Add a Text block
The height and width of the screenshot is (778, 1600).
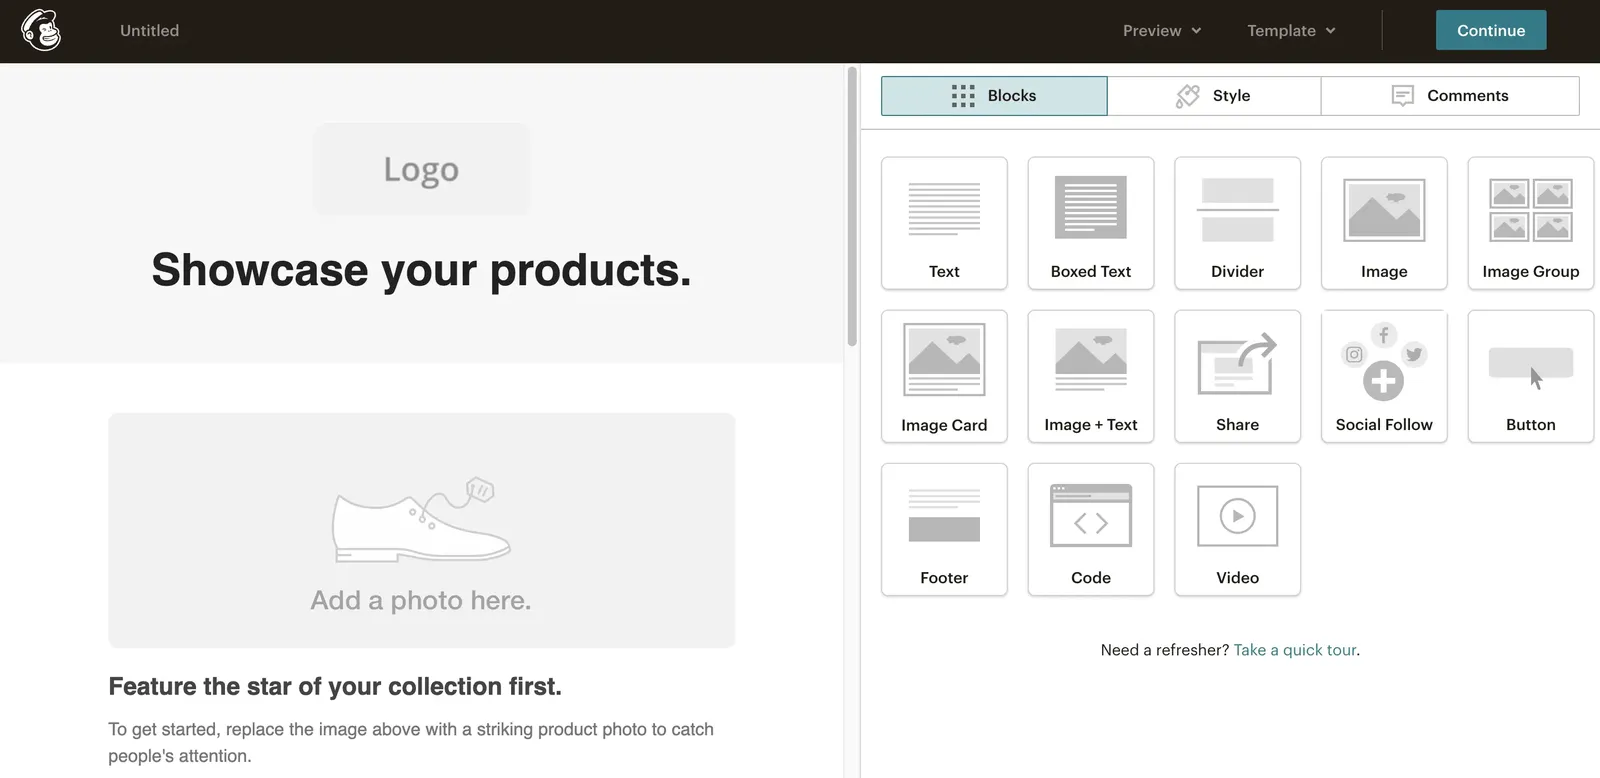[x=944, y=223]
